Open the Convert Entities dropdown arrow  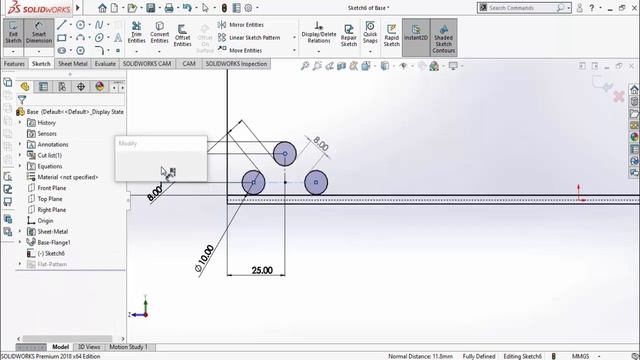point(159,51)
